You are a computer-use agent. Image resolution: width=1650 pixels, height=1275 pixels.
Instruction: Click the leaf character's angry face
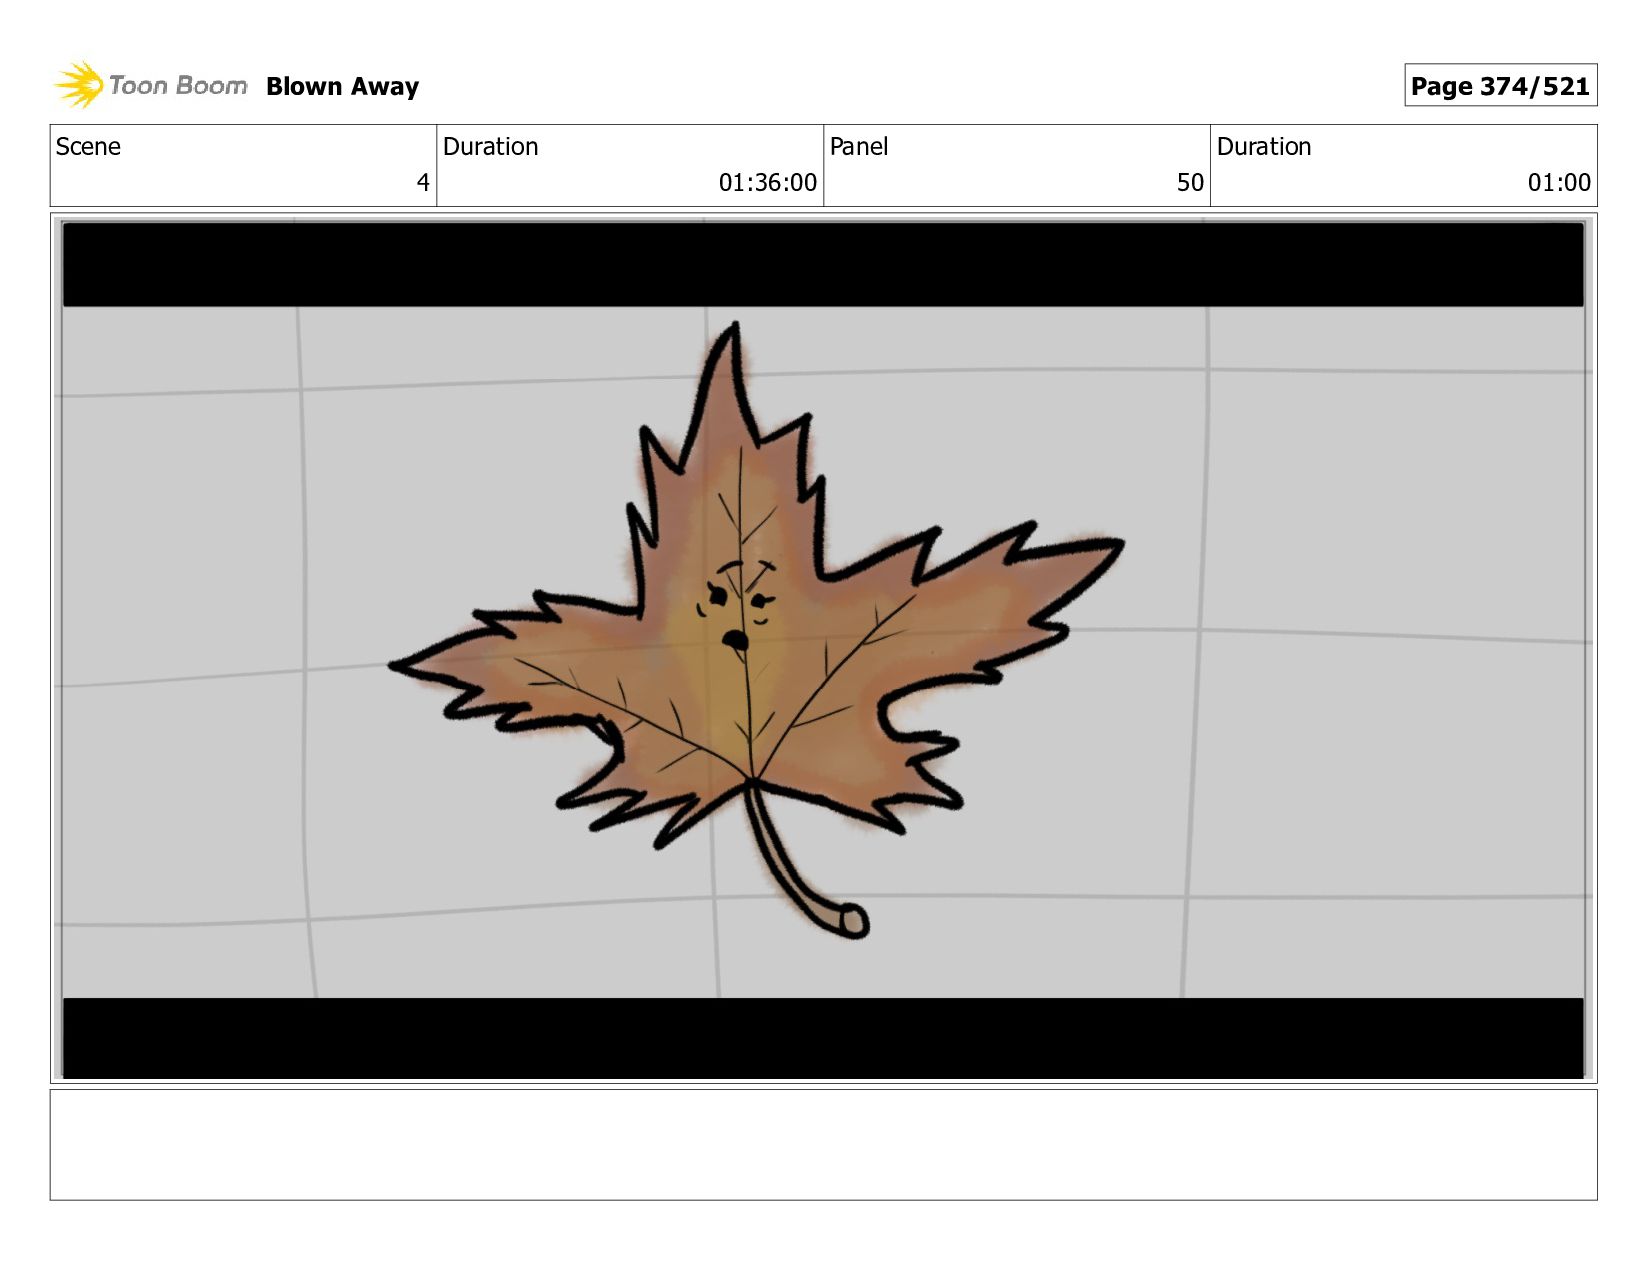738,606
